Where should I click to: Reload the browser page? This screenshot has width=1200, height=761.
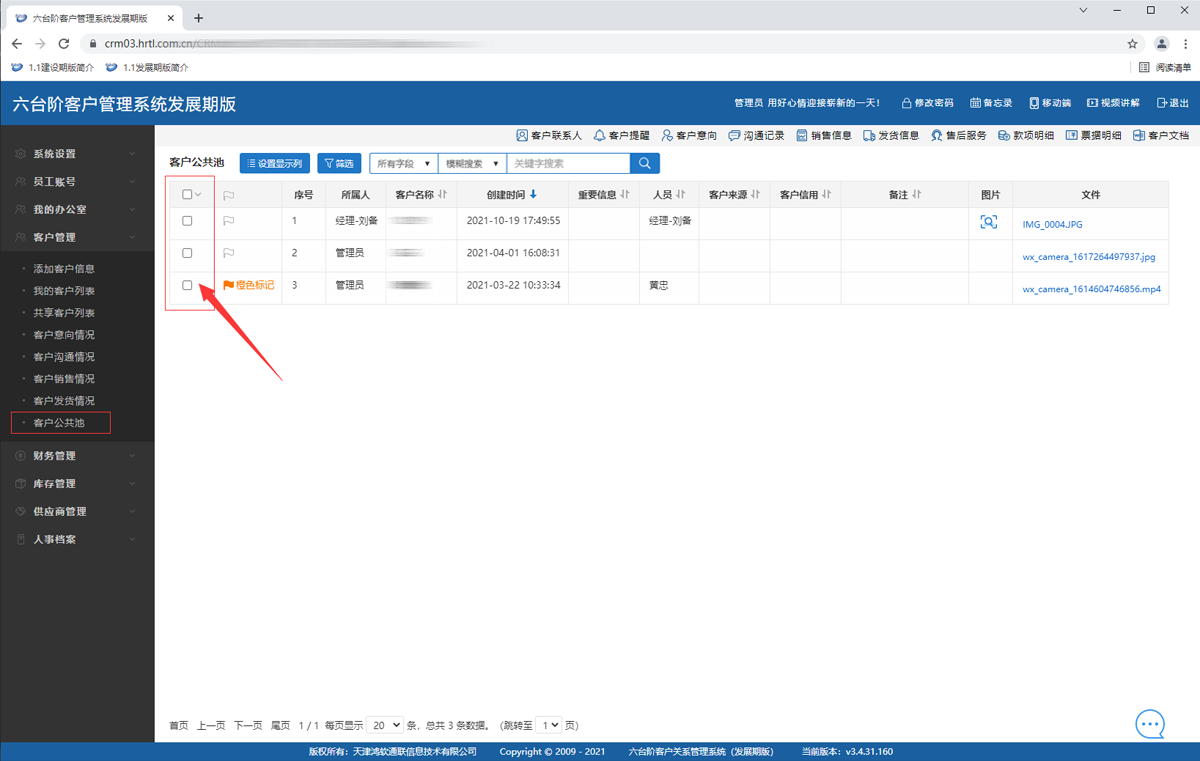tap(64, 44)
